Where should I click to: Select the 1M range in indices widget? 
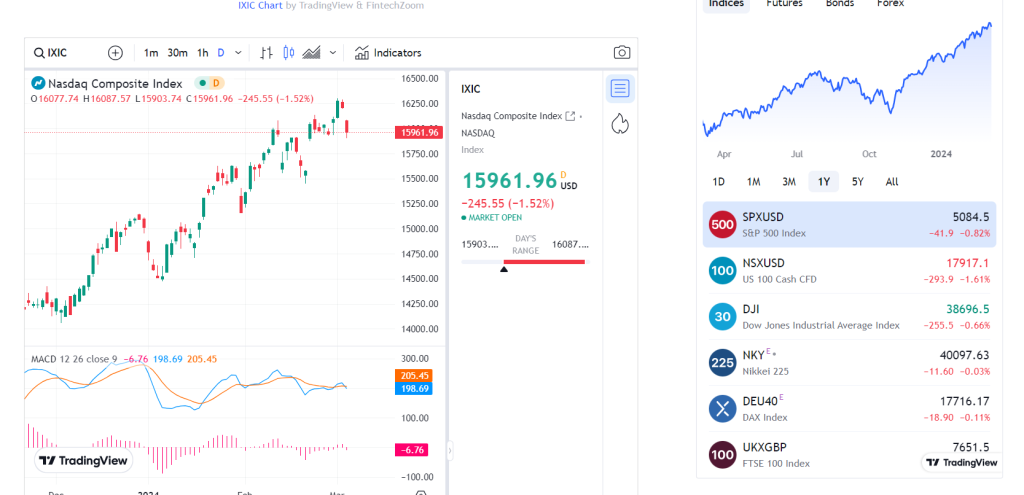click(754, 182)
